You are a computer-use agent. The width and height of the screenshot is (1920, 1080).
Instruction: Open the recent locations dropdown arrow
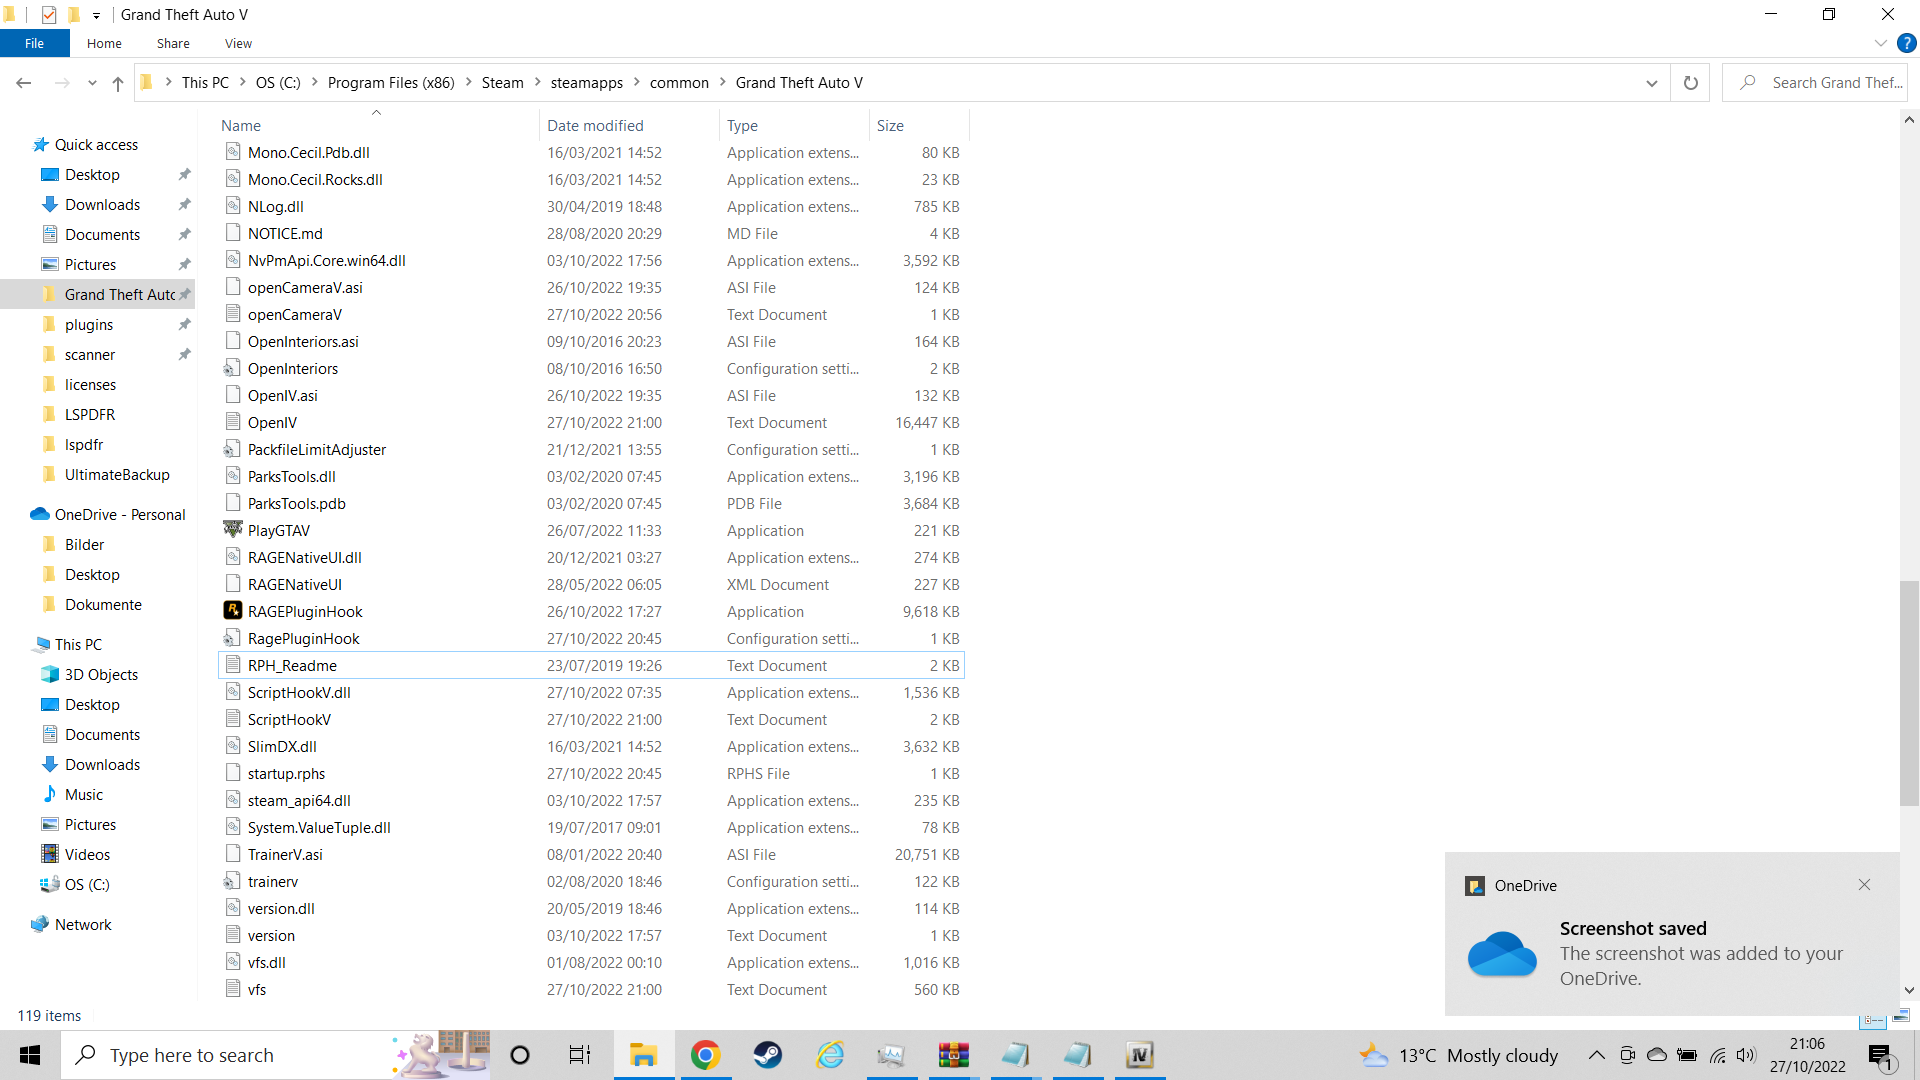[x=92, y=83]
